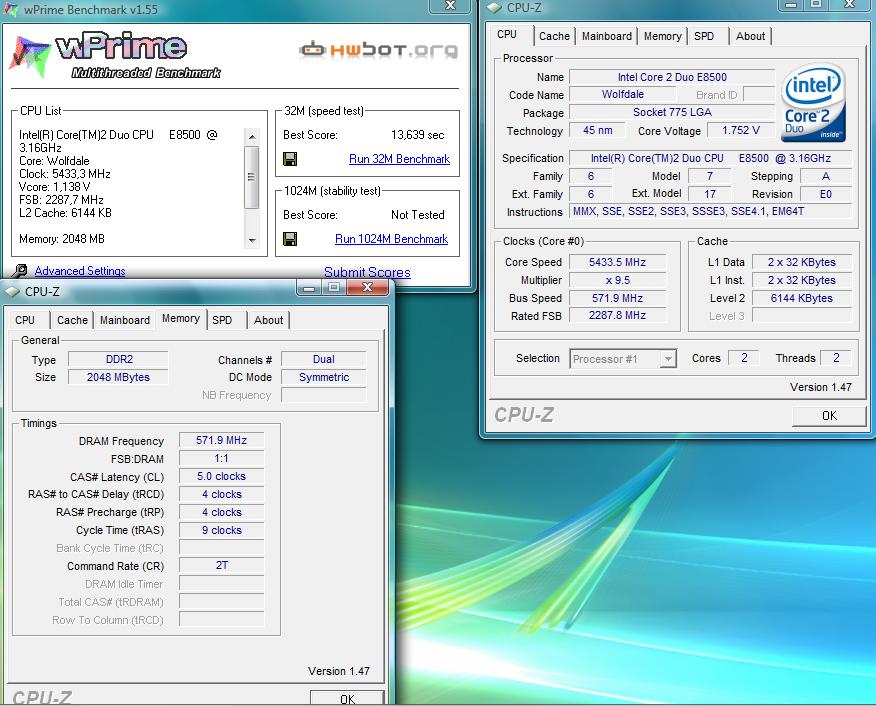Click the Clock: 5433,3 MHz line in CPU List
The image size is (876, 706).
(x=65, y=174)
